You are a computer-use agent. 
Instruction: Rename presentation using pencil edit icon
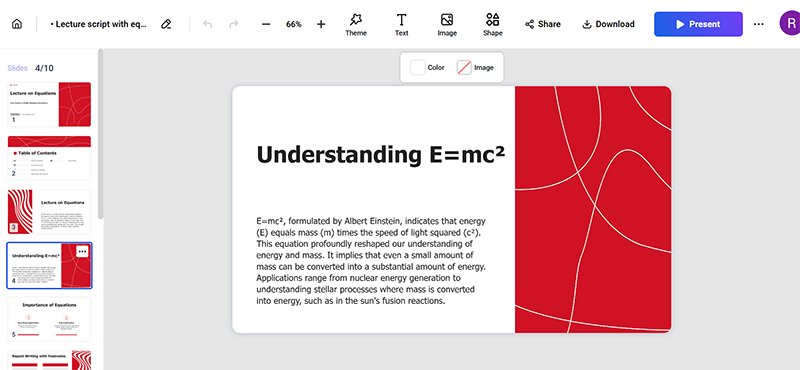(166, 24)
